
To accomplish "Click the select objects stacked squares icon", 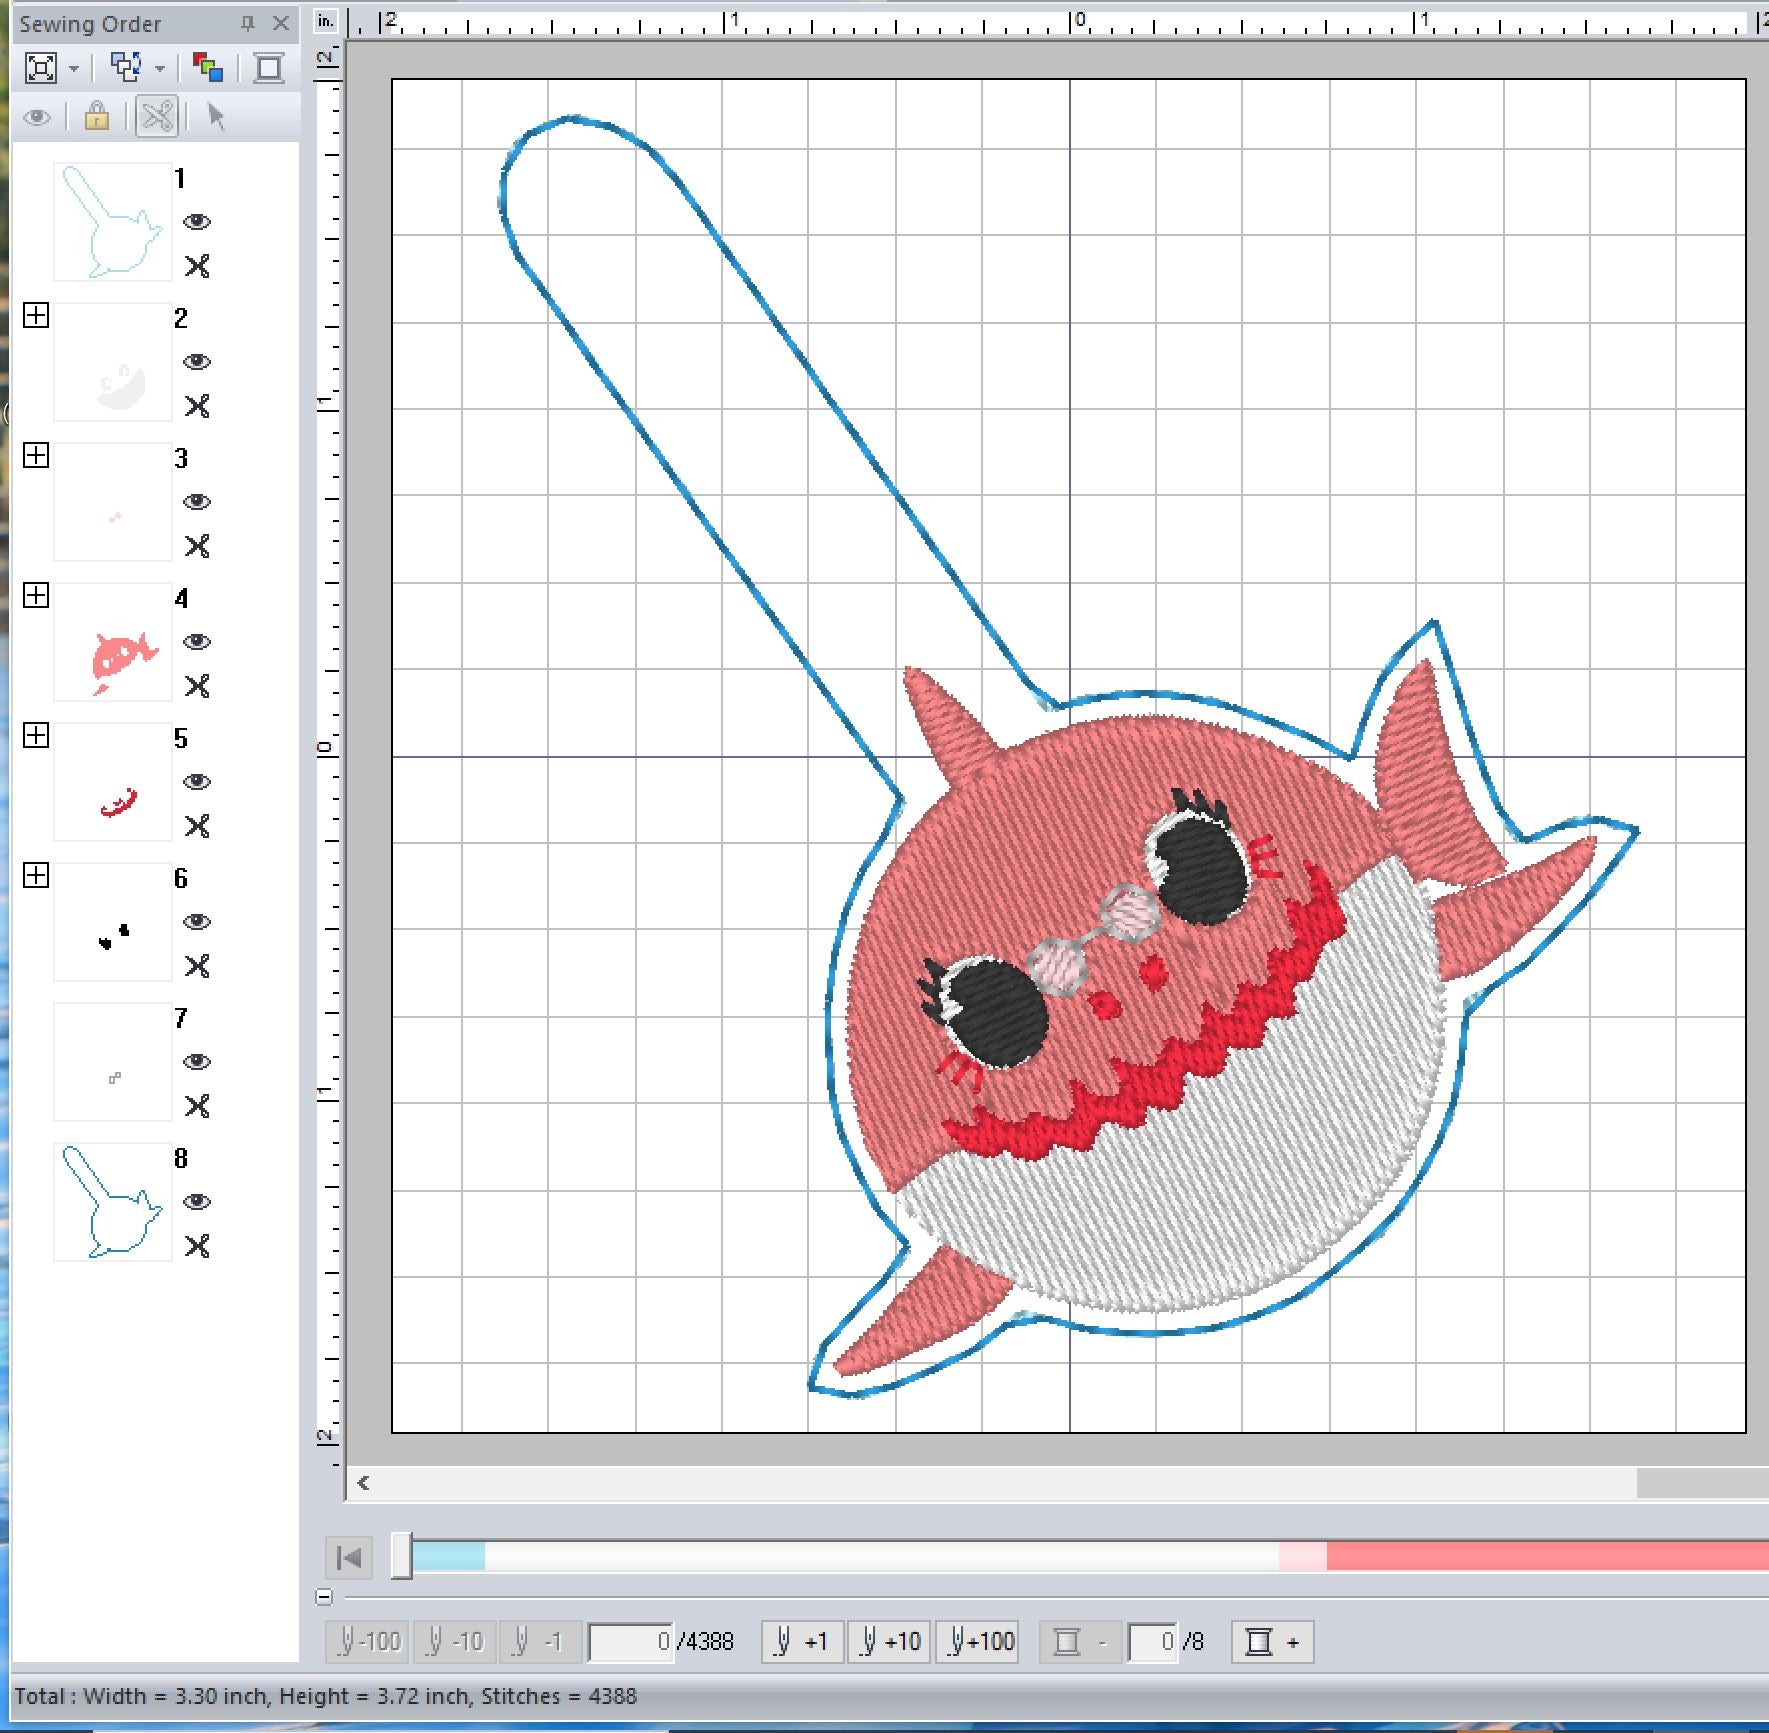I will coord(126,68).
